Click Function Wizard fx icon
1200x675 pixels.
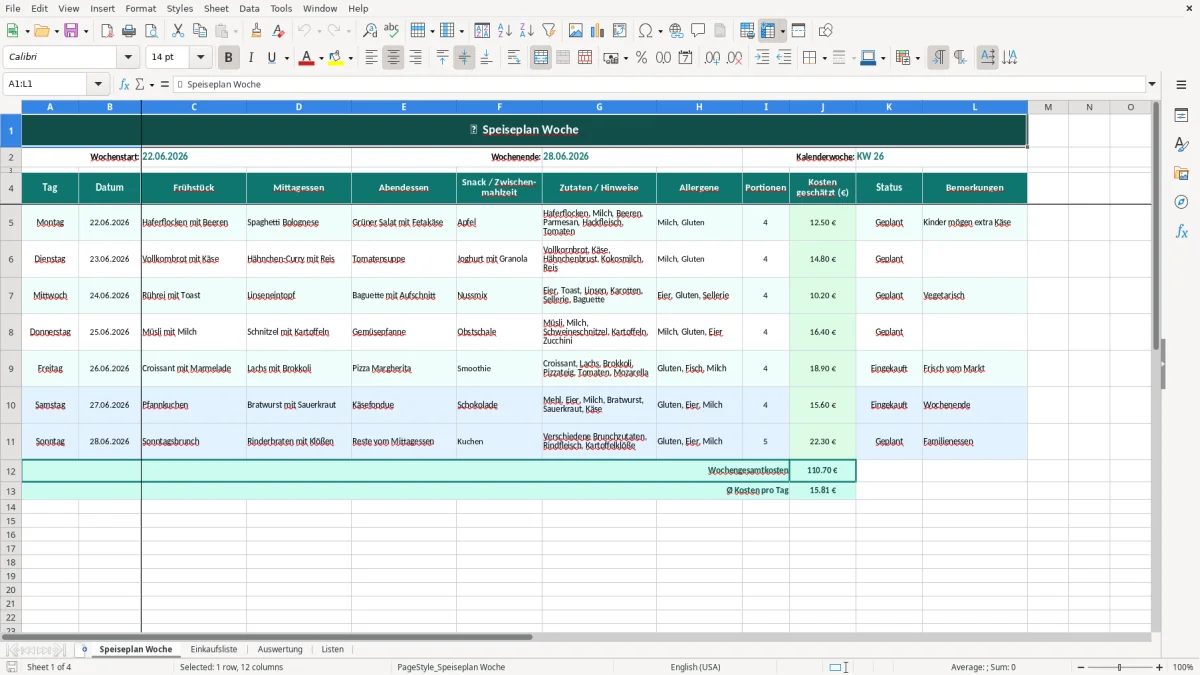coord(124,84)
